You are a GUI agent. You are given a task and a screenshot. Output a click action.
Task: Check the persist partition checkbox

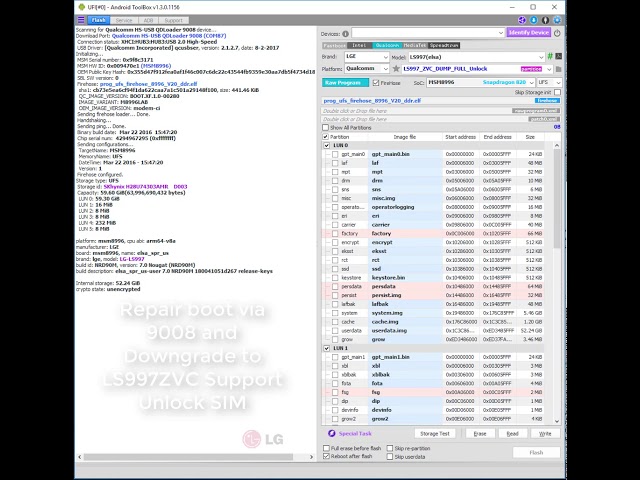click(x=335, y=295)
